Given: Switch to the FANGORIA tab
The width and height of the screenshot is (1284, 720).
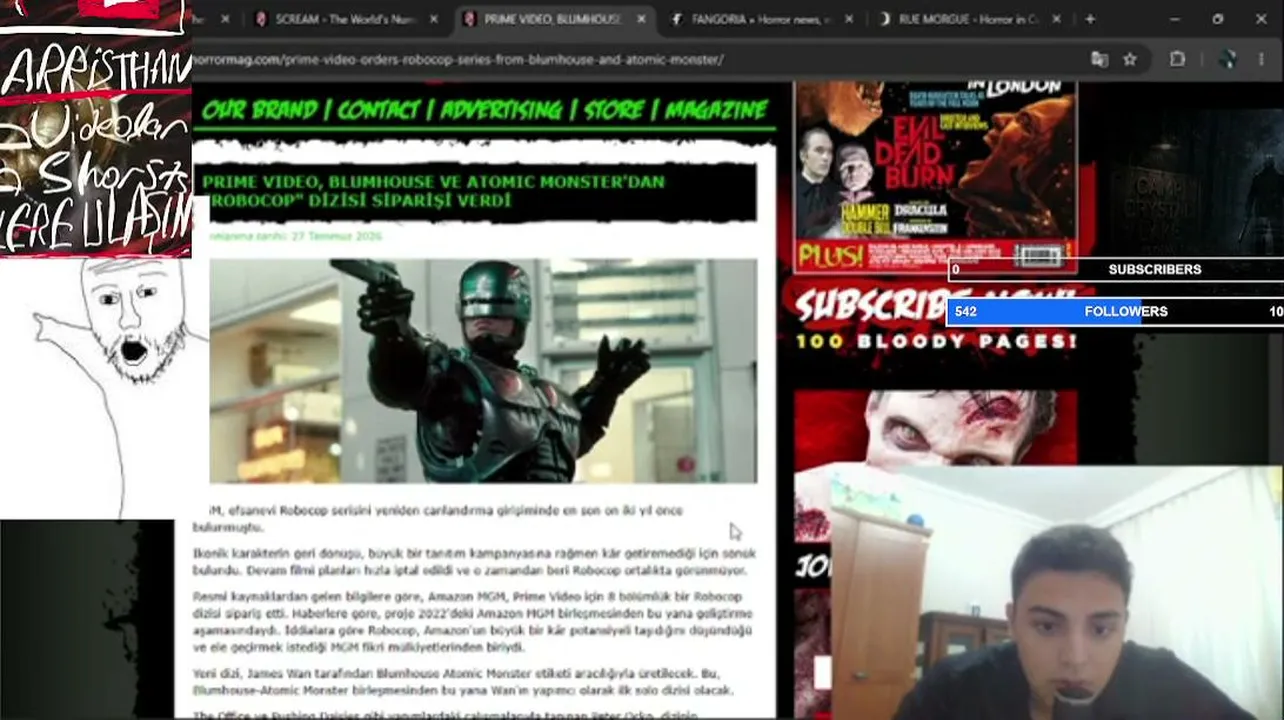Looking at the screenshot, I should pos(760,19).
